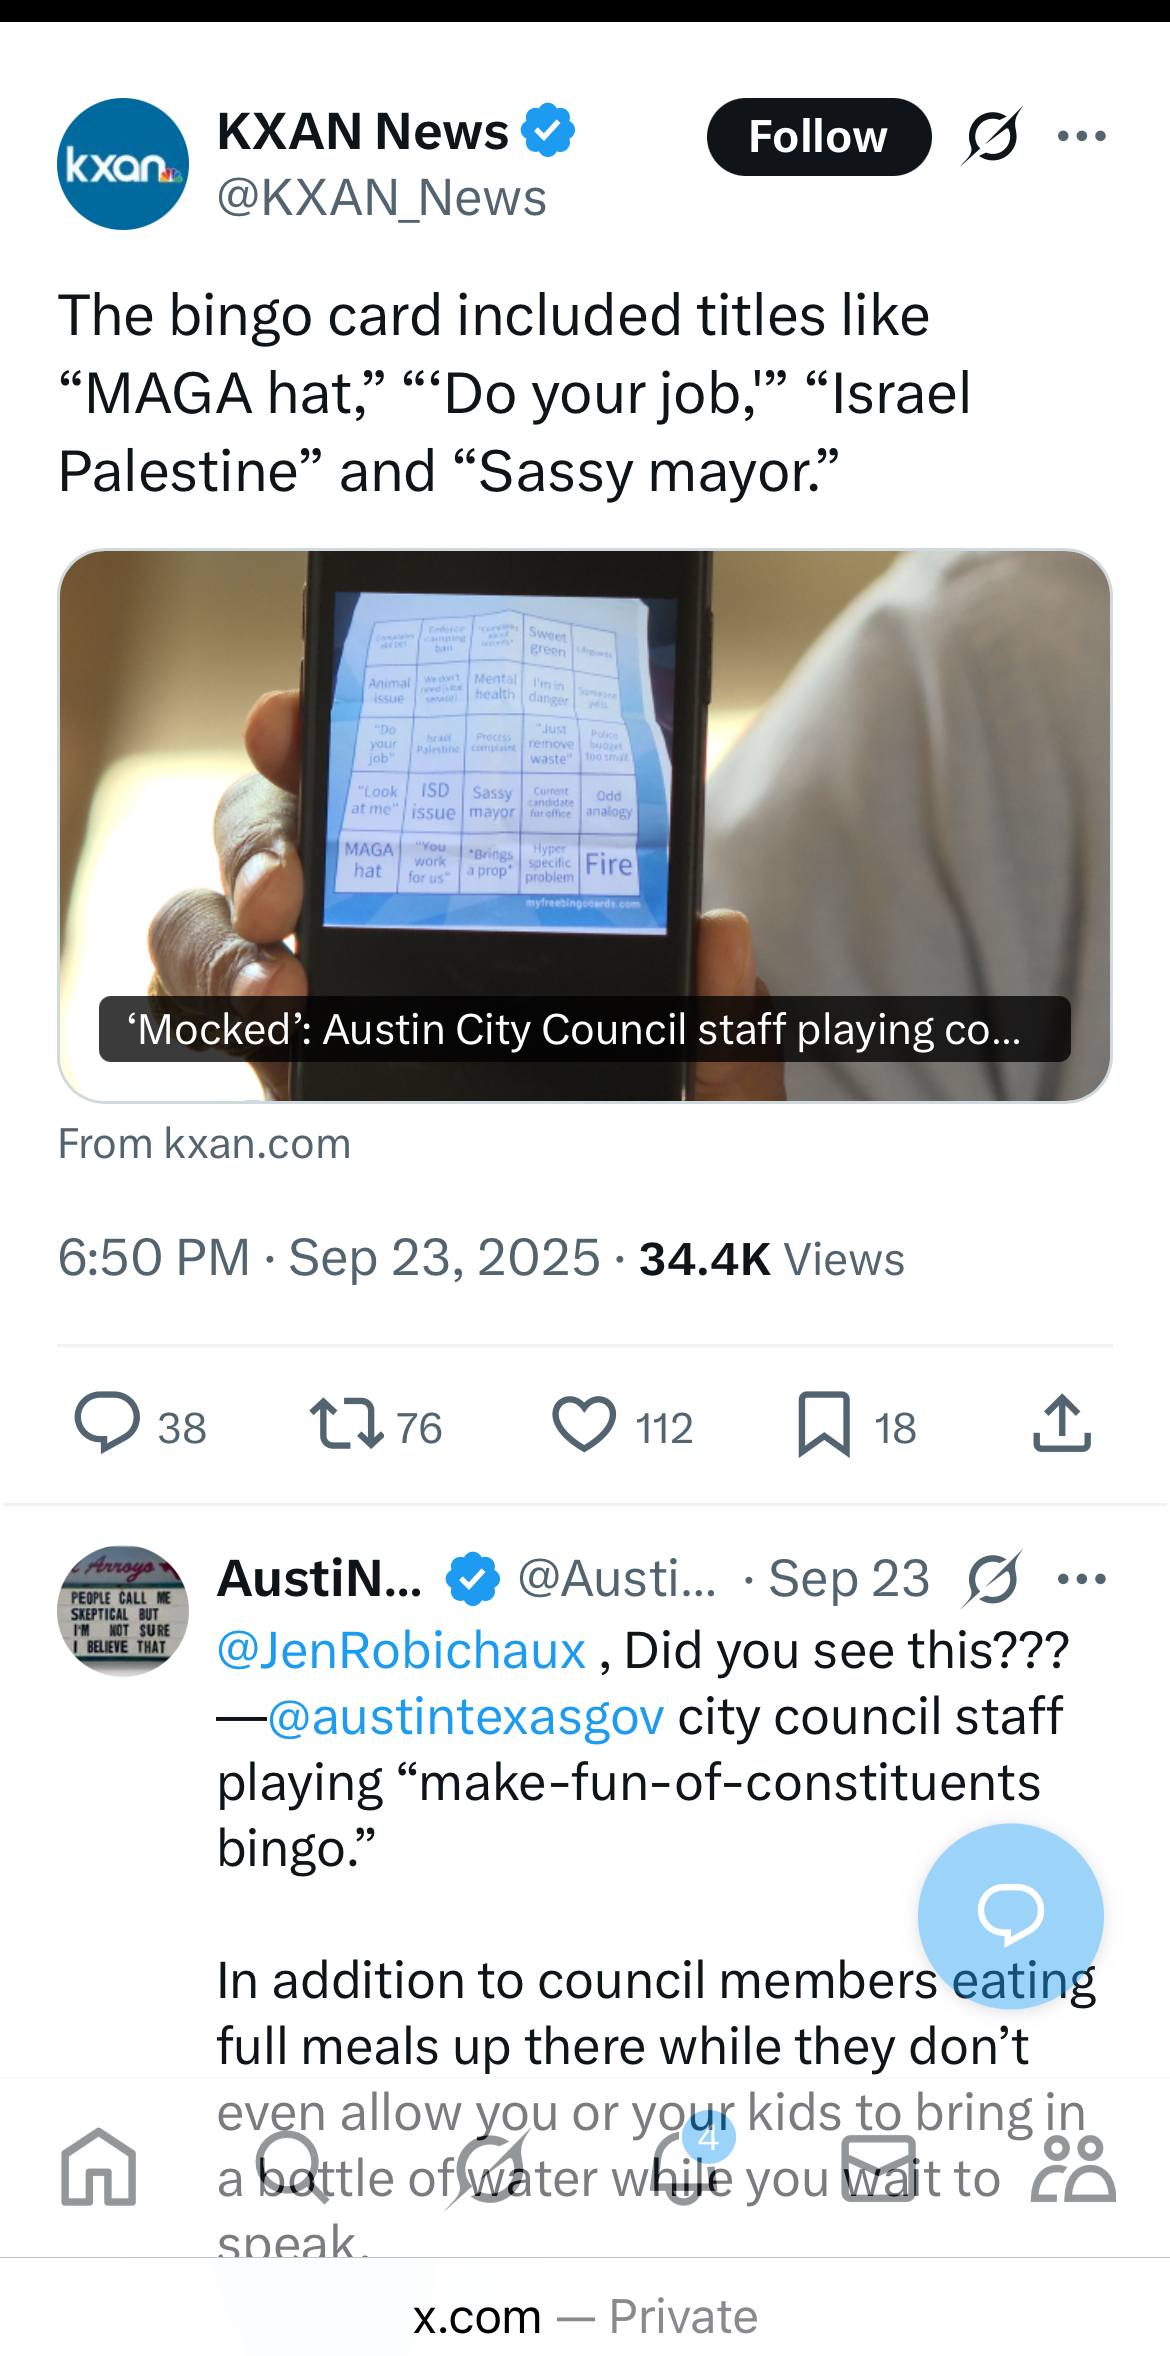This screenshot has height=2356, width=1170.
Task: Visit the @JenRobichaux mention link
Action: 402,1651
